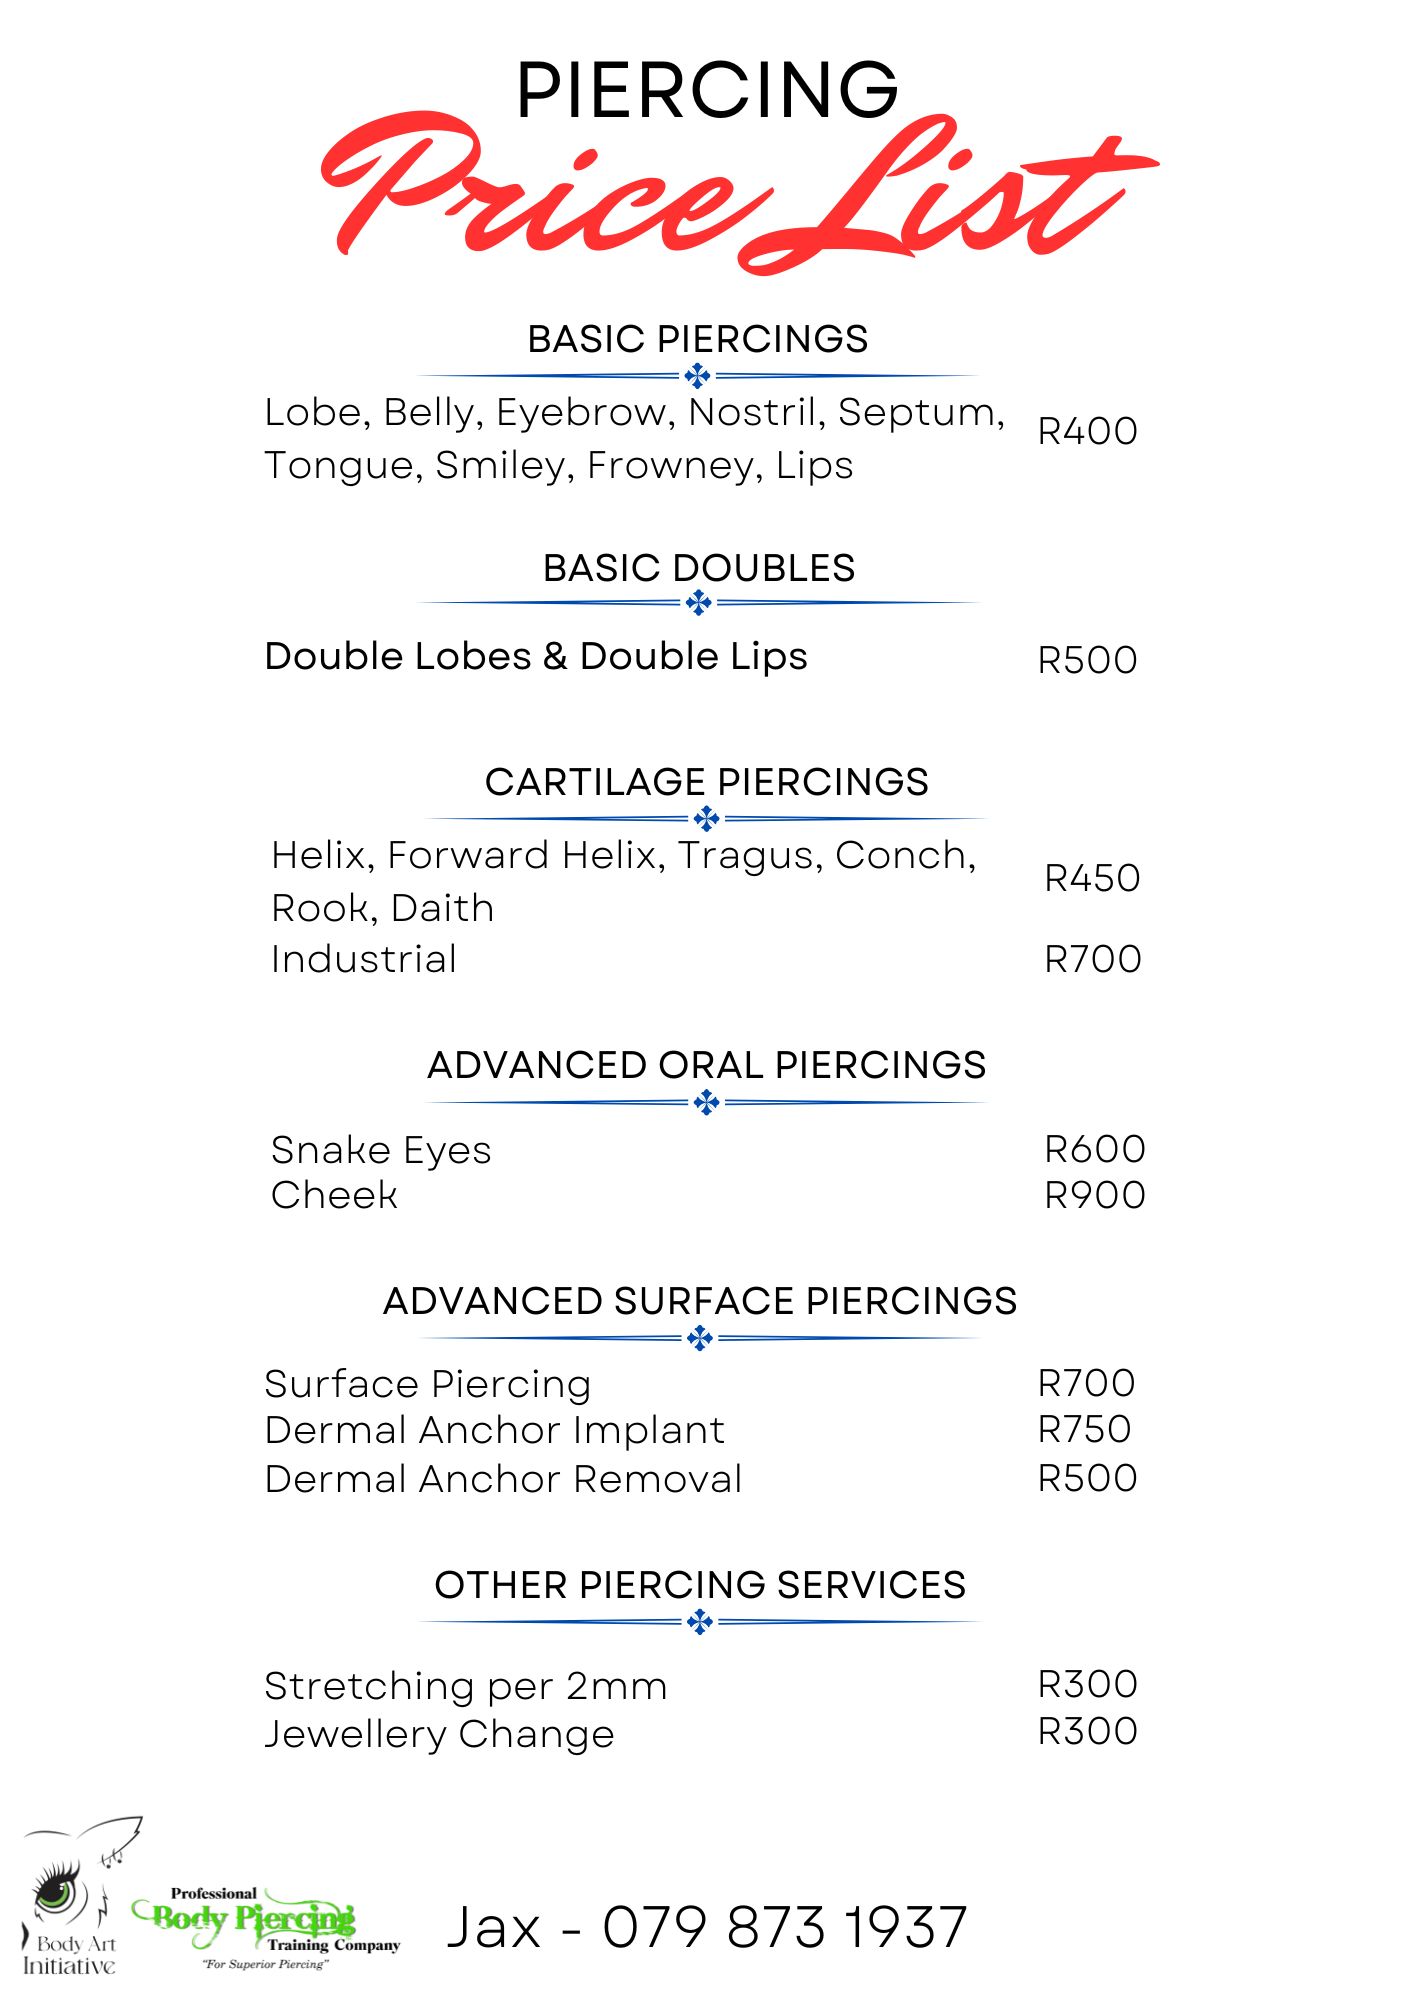This screenshot has height=2000, width=1414.
Task: Click the Cheek R900 price
Action: coord(1094,1195)
